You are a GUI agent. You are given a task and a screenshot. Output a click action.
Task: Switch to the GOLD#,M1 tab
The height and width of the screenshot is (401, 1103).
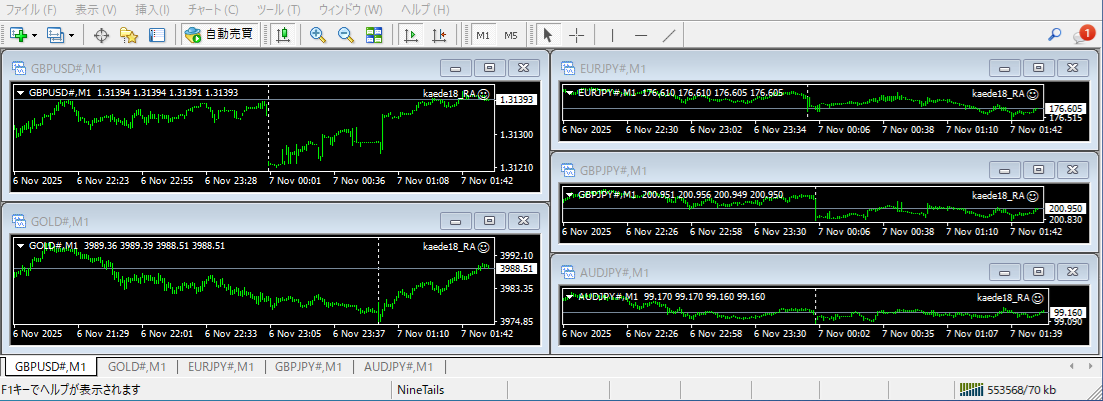click(139, 367)
